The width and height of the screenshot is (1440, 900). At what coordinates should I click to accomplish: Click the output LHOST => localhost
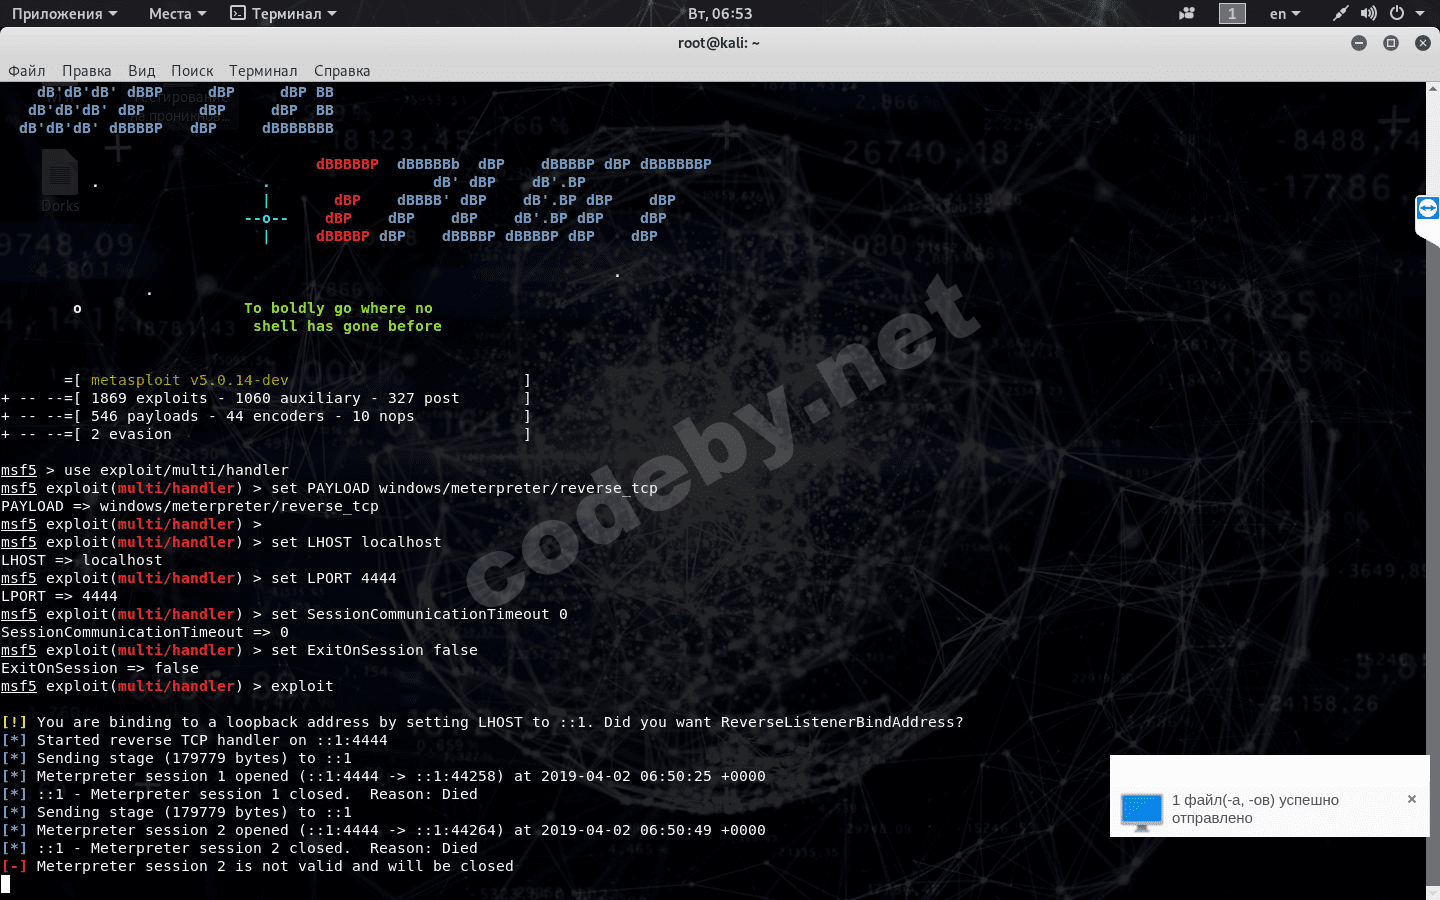(x=81, y=560)
